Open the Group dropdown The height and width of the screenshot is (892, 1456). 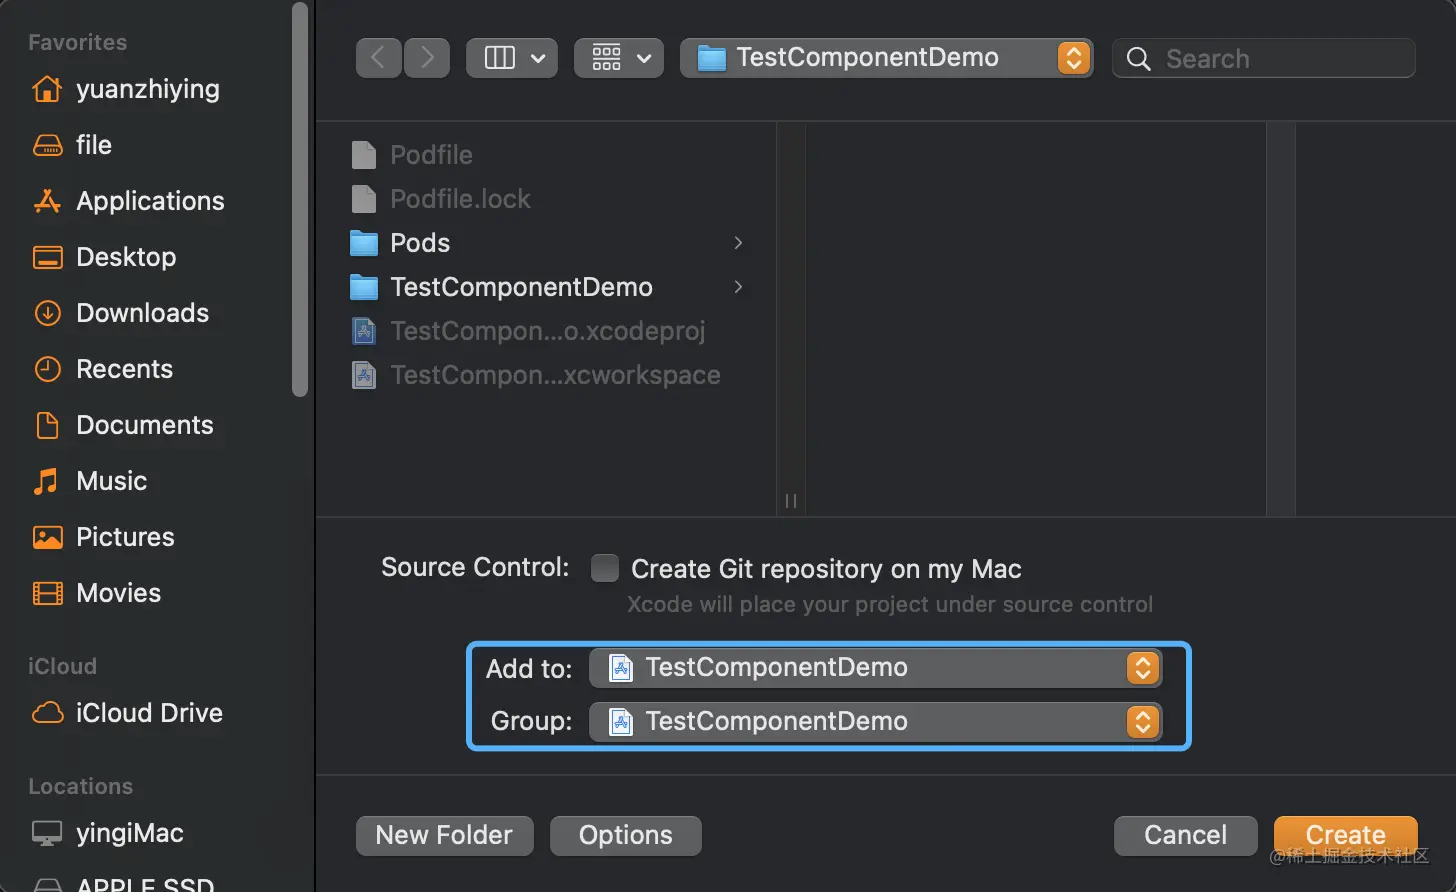[875, 722]
